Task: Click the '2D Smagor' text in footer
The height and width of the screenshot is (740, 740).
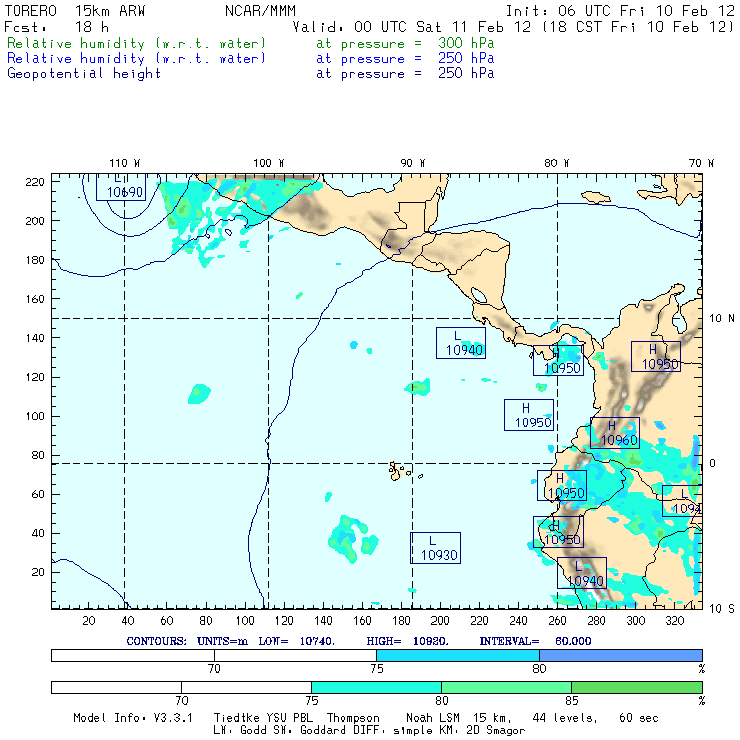Action: point(496,731)
